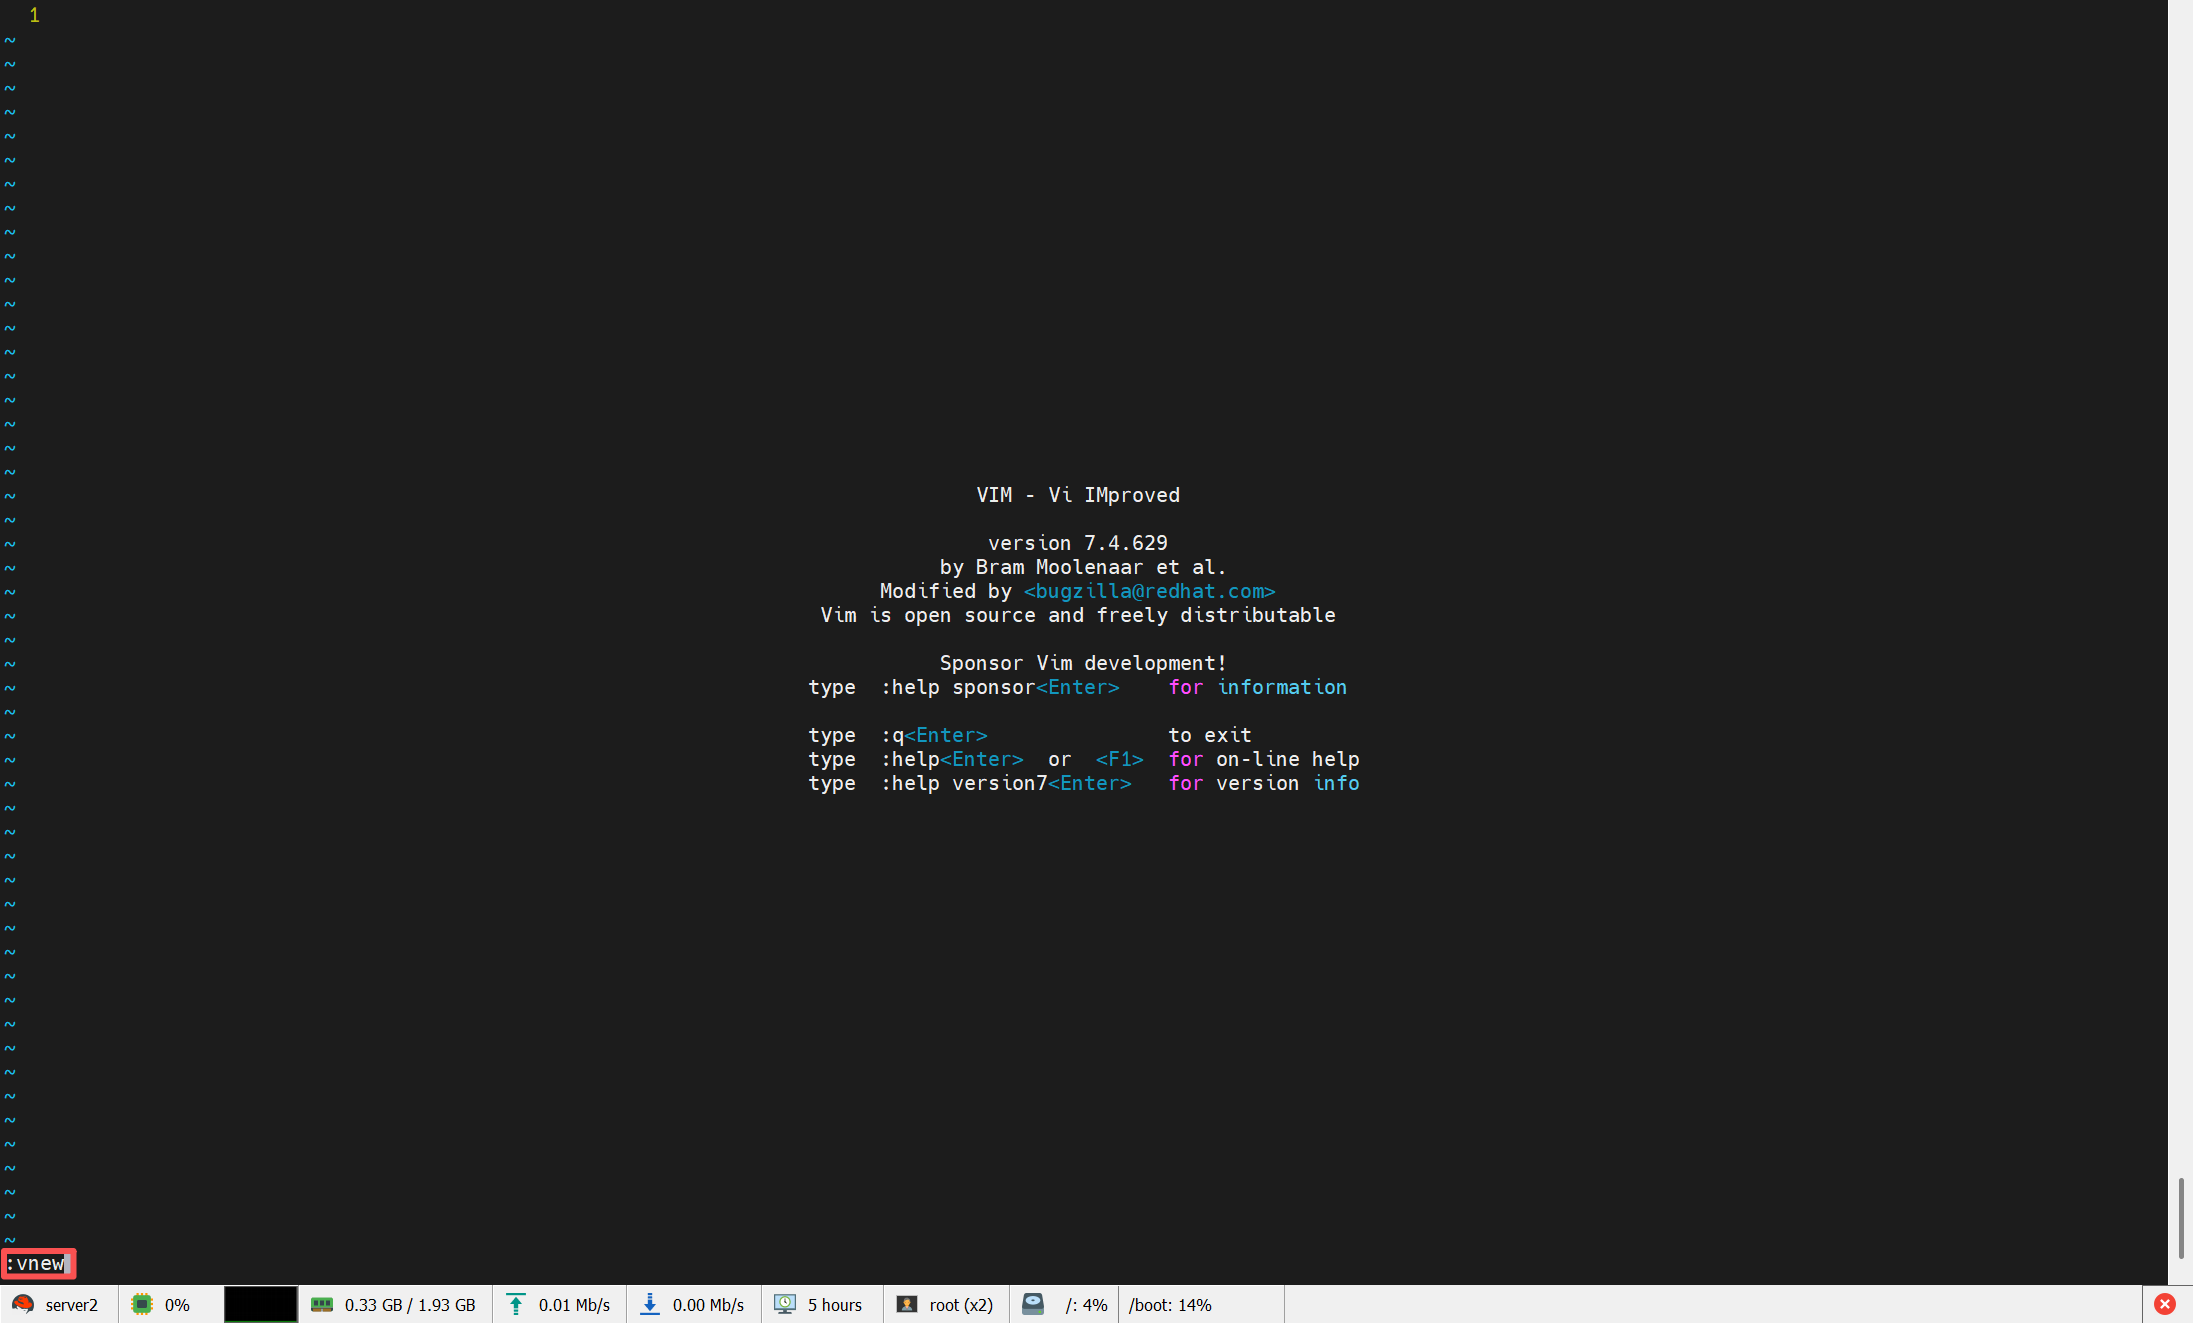
Task: Click the '0%' CPU usage value
Action: pyautogui.click(x=177, y=1305)
